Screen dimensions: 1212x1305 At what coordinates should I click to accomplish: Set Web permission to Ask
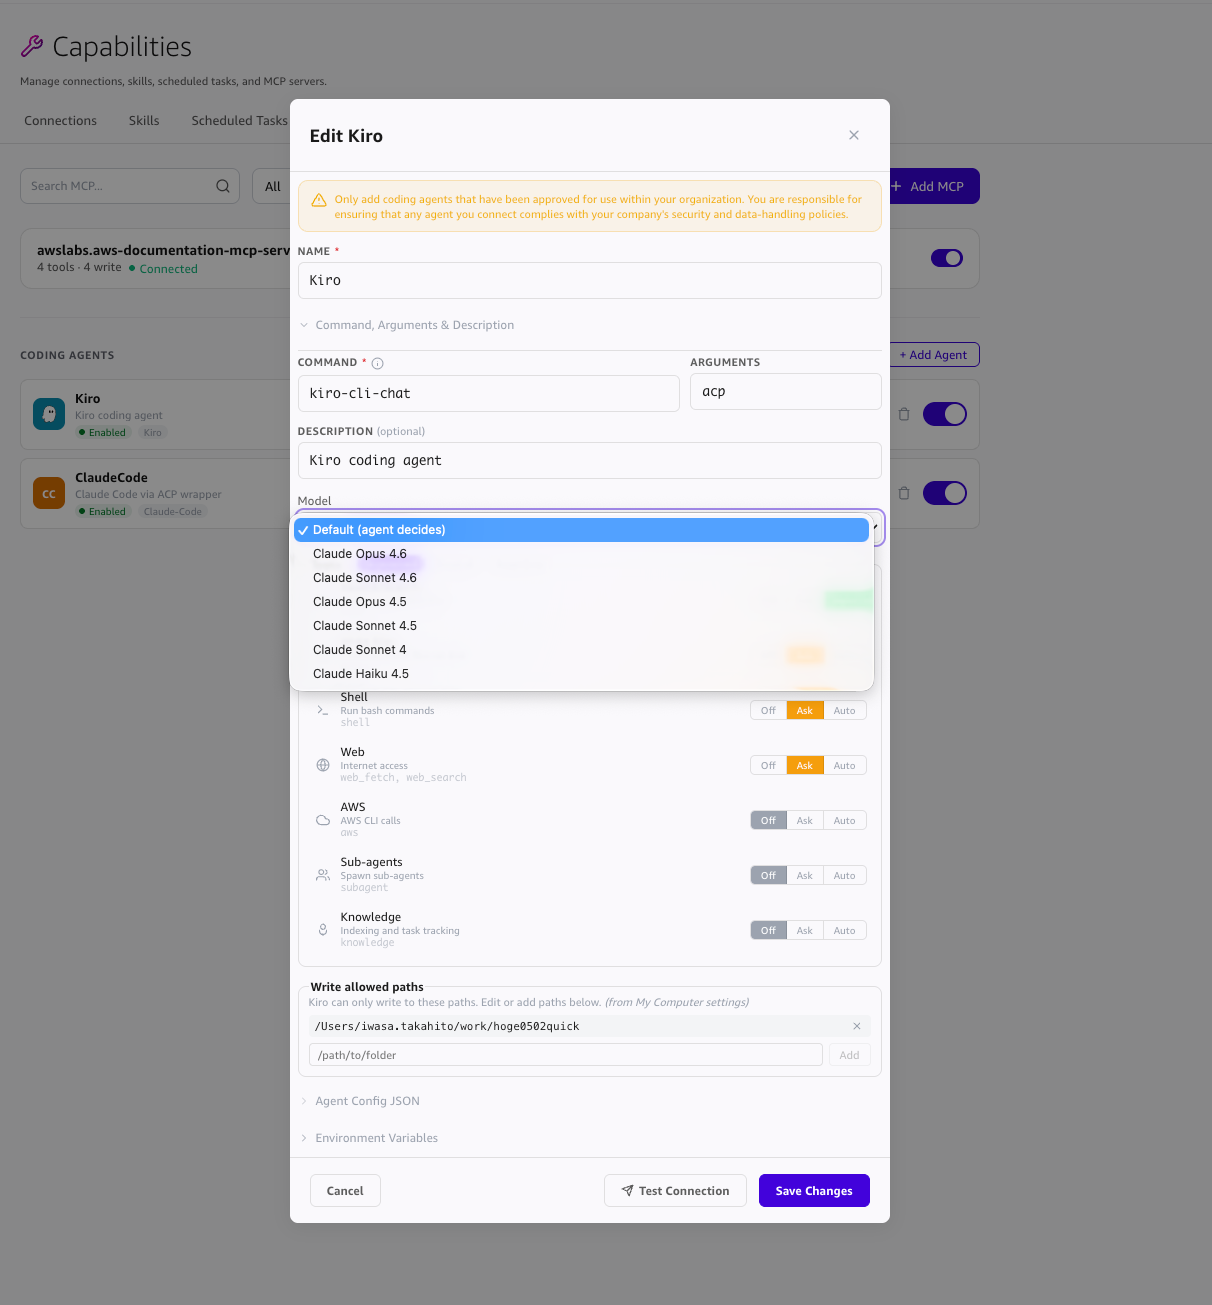click(805, 765)
